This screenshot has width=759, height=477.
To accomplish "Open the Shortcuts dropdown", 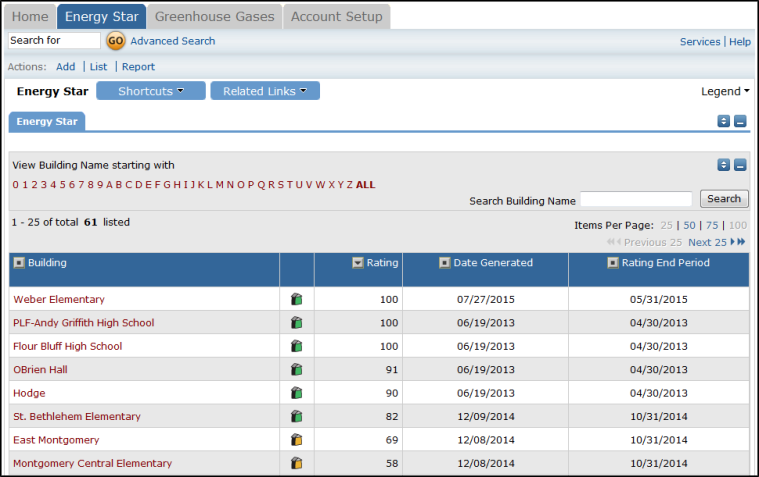I will (x=151, y=91).
